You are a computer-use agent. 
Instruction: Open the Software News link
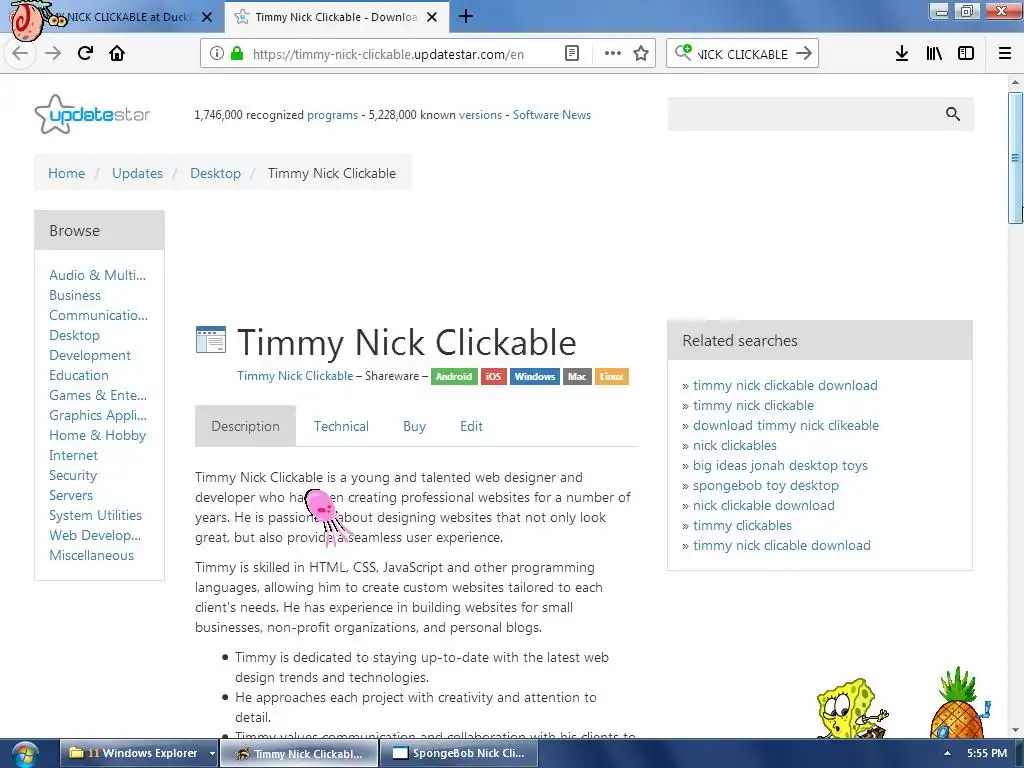pos(551,115)
